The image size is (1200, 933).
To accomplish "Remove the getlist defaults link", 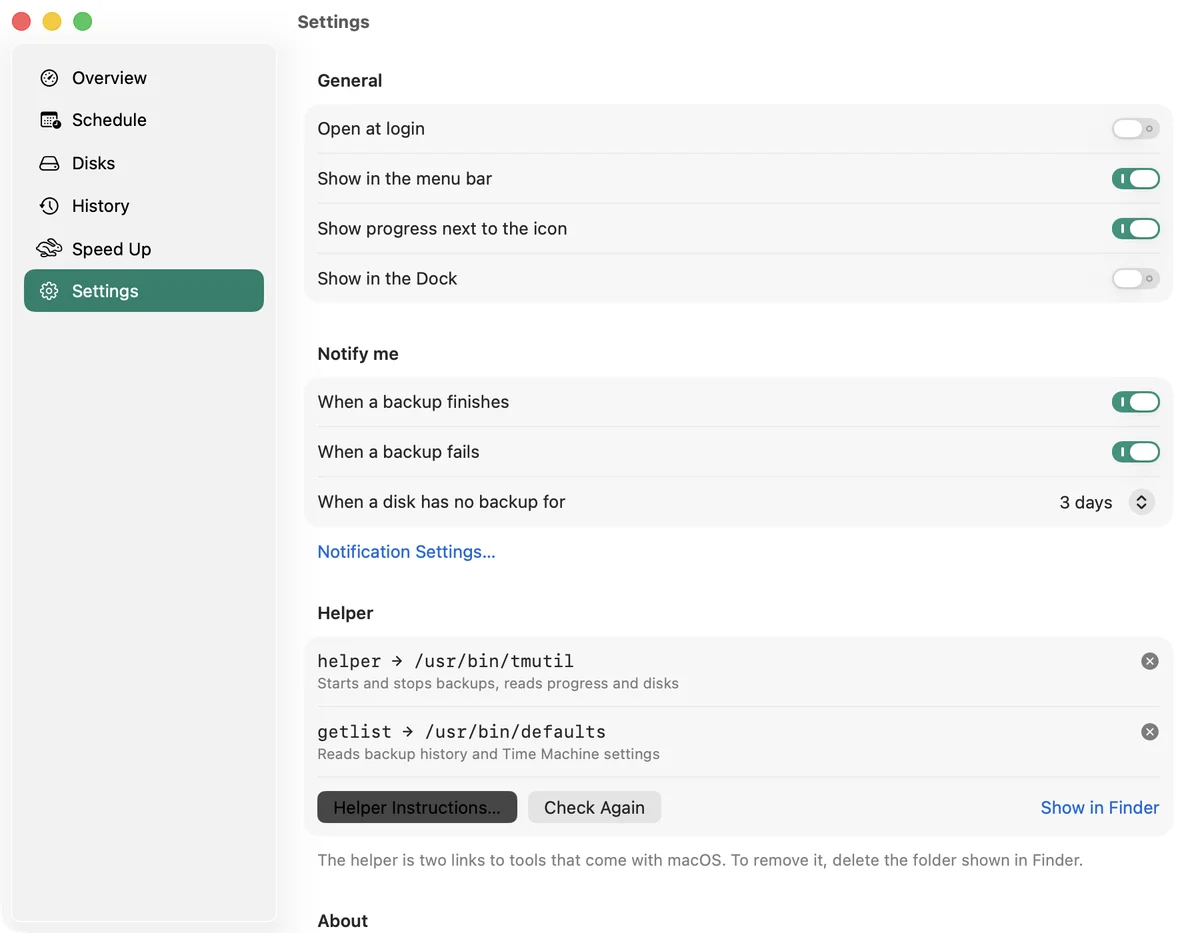I will coord(1150,732).
